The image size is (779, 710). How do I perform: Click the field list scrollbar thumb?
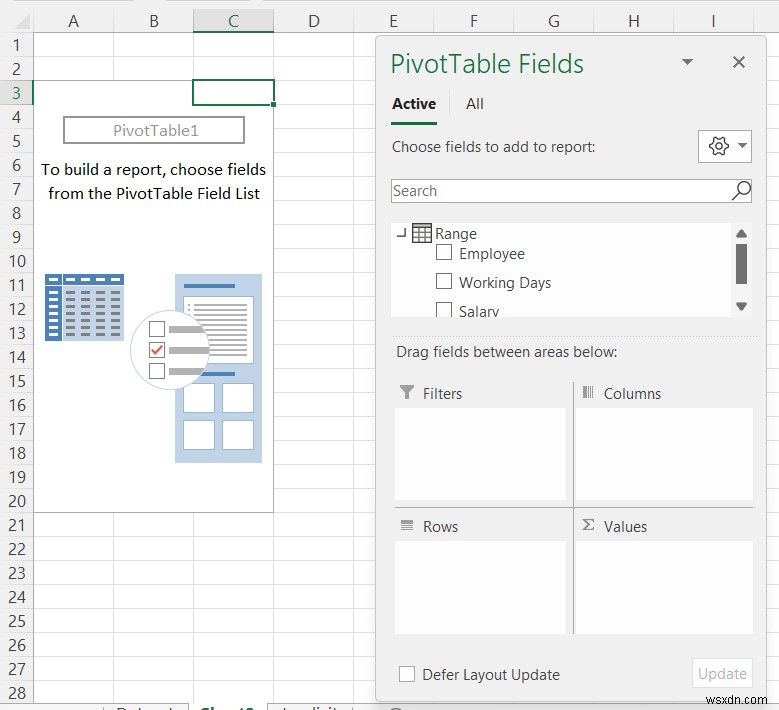(x=741, y=264)
